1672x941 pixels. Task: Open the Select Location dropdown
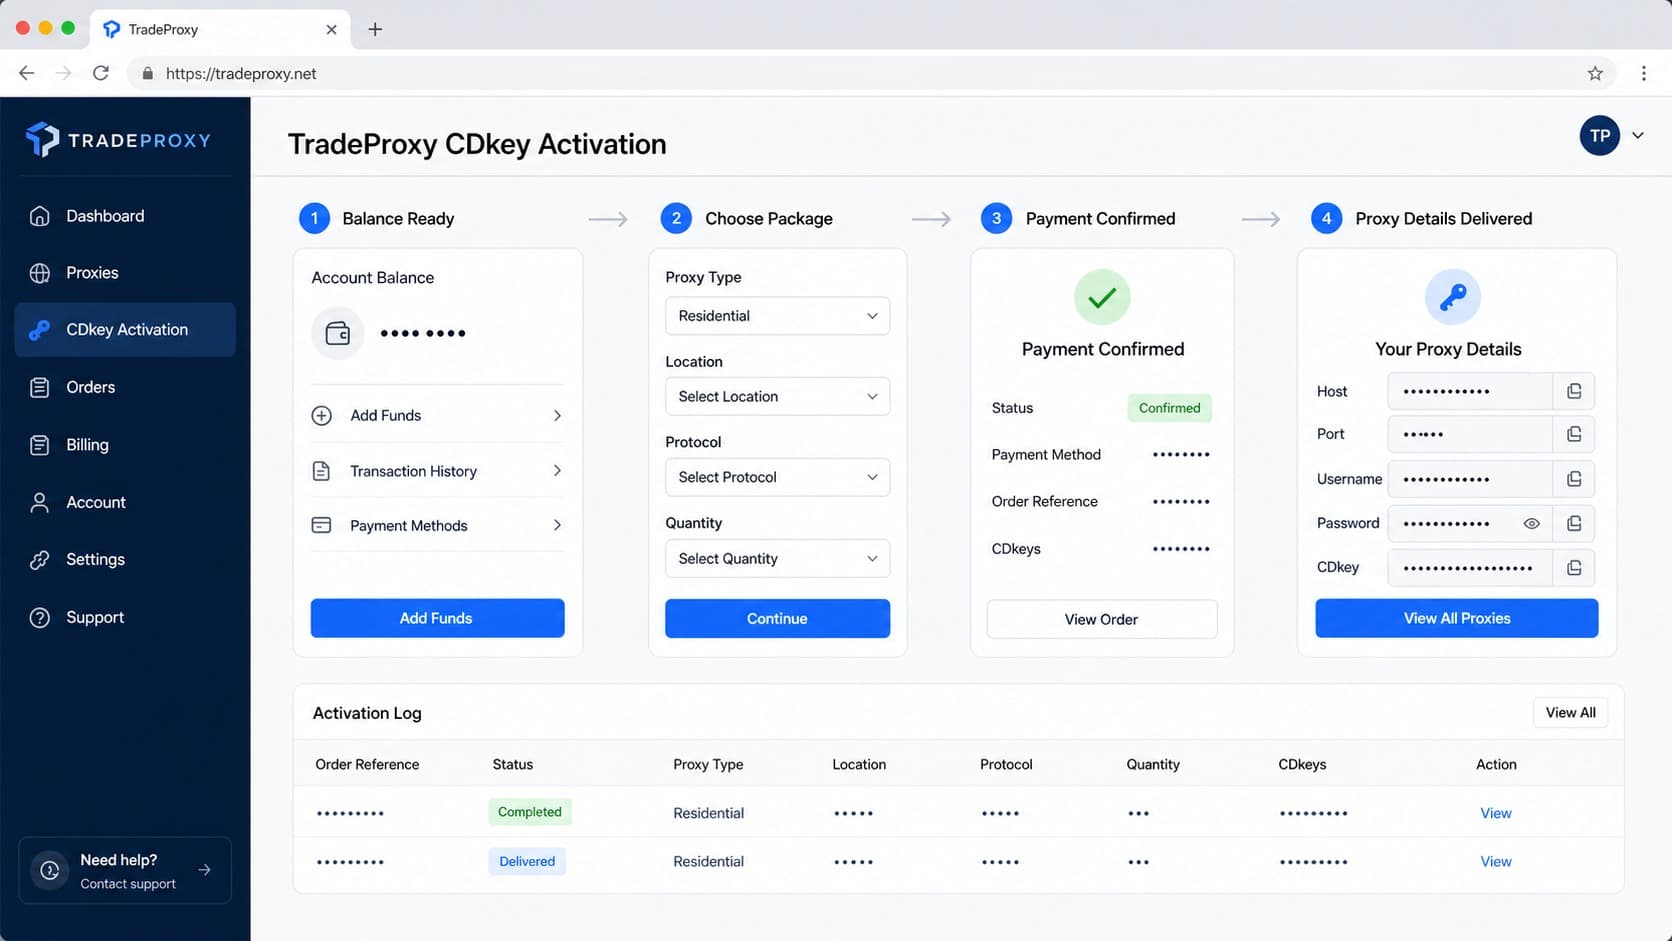[778, 397]
